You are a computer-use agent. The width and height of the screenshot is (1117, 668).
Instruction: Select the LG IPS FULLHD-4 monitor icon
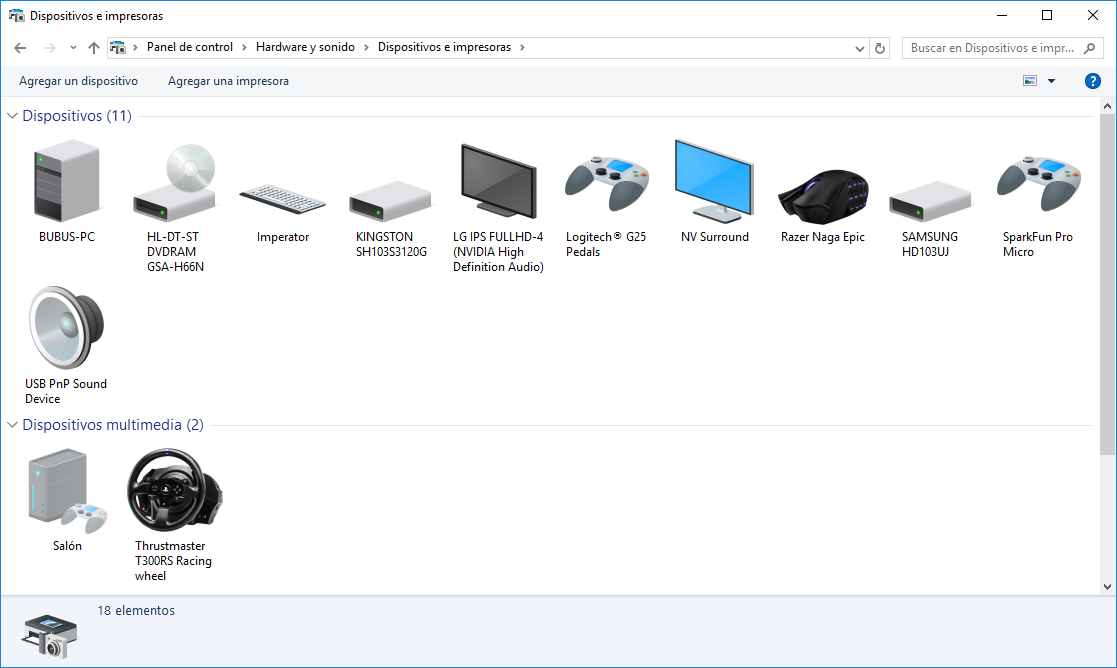coord(499,181)
